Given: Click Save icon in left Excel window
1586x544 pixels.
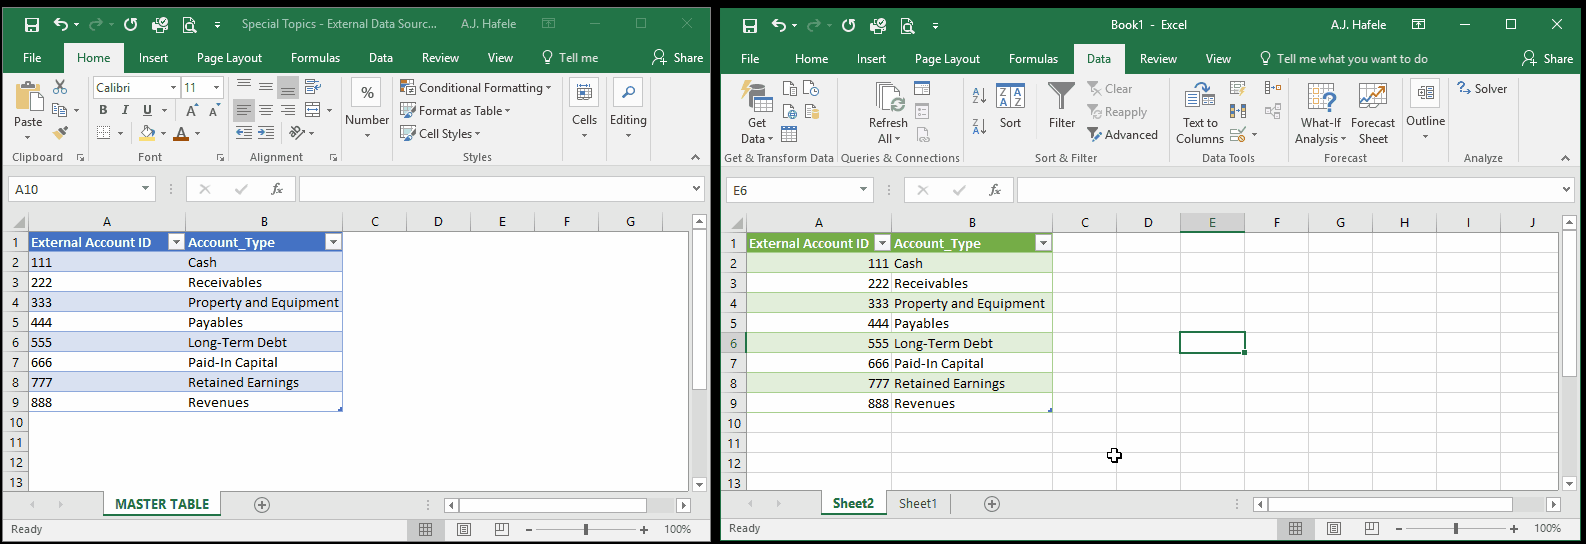Looking at the screenshot, I should tap(31, 24).
